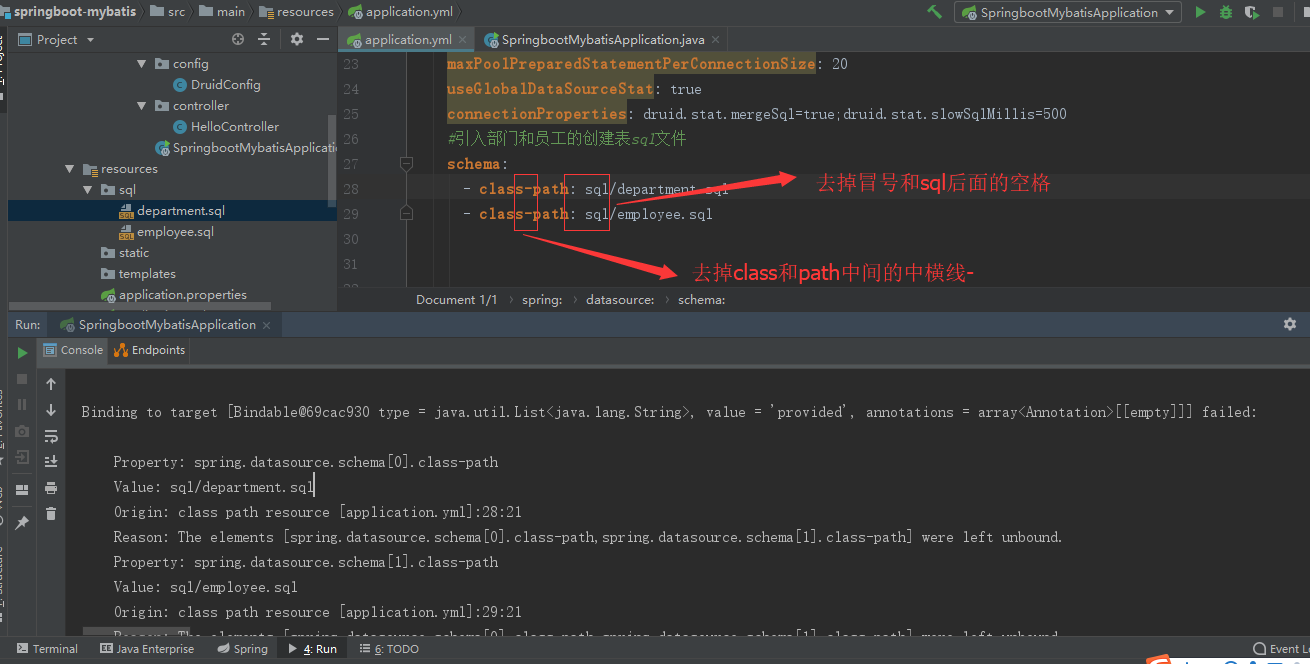Collapse the sql folder

pos(88,189)
